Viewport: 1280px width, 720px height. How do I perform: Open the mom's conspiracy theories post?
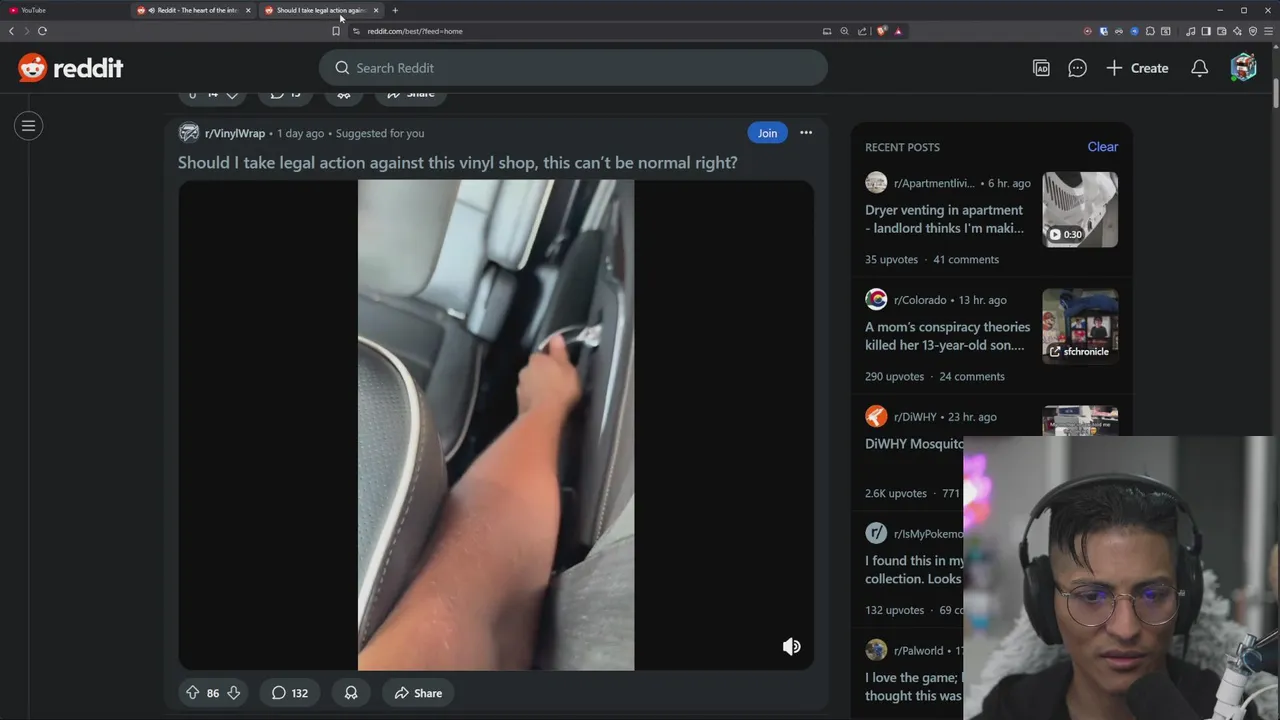[947, 336]
